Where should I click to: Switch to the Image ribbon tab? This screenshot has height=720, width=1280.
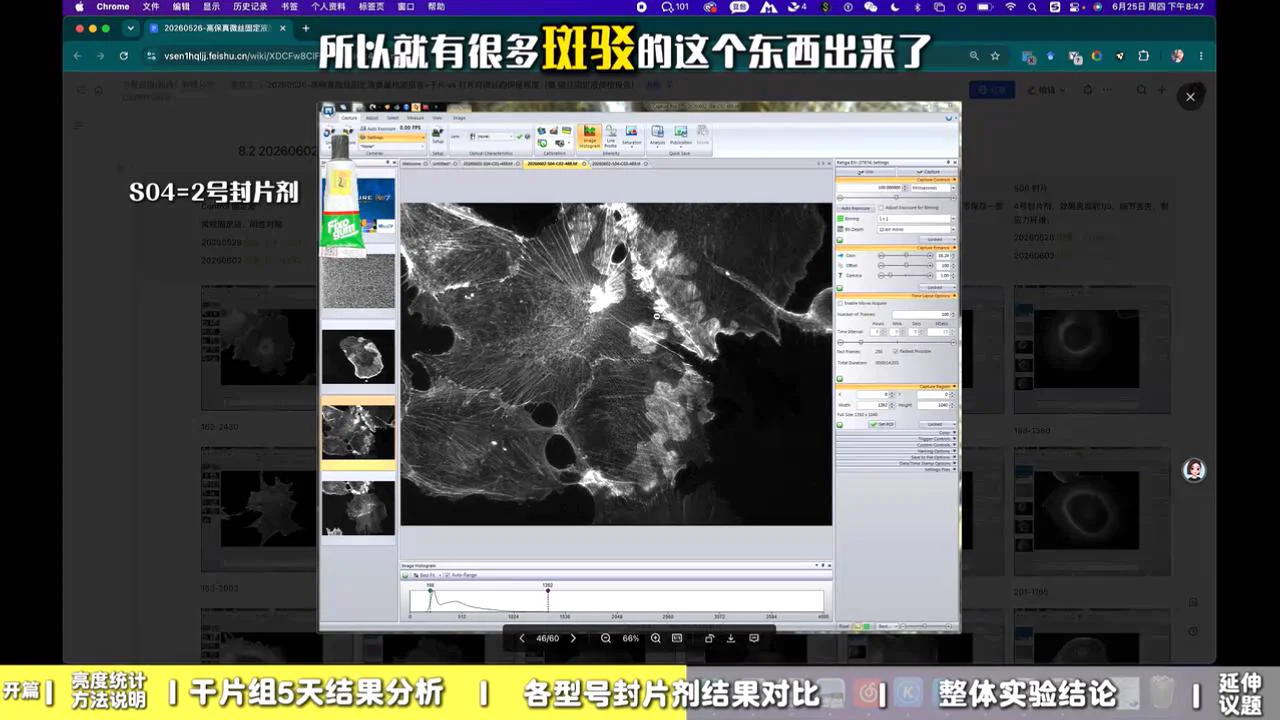[459, 118]
